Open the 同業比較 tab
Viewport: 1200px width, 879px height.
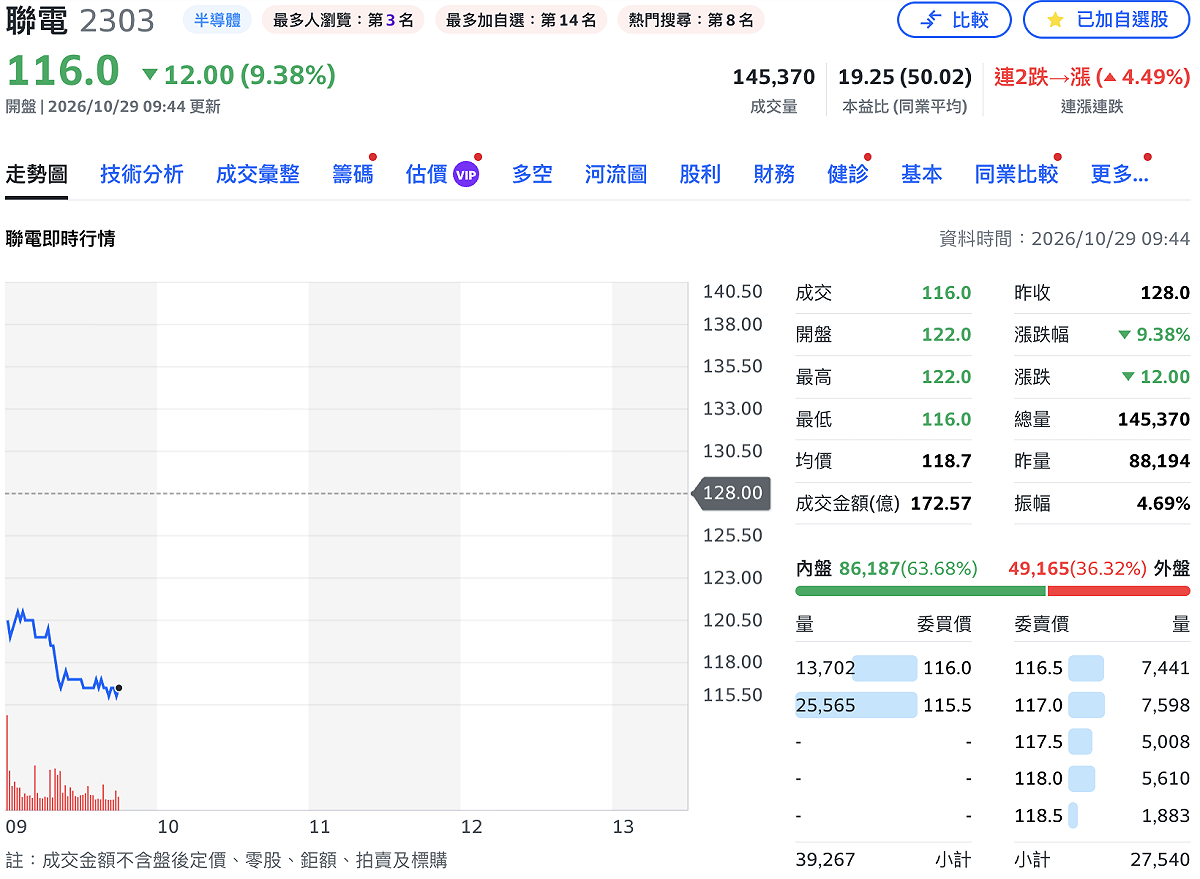(x=1017, y=174)
